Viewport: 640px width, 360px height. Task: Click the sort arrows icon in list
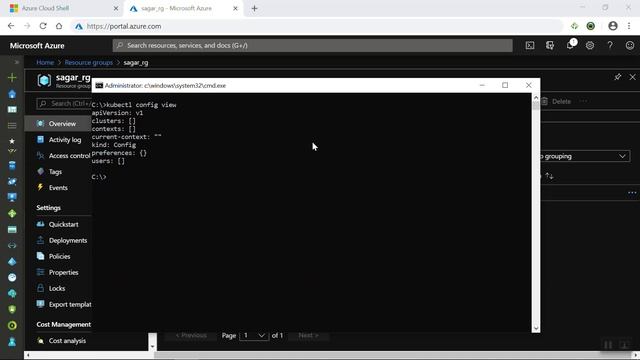[549, 176]
